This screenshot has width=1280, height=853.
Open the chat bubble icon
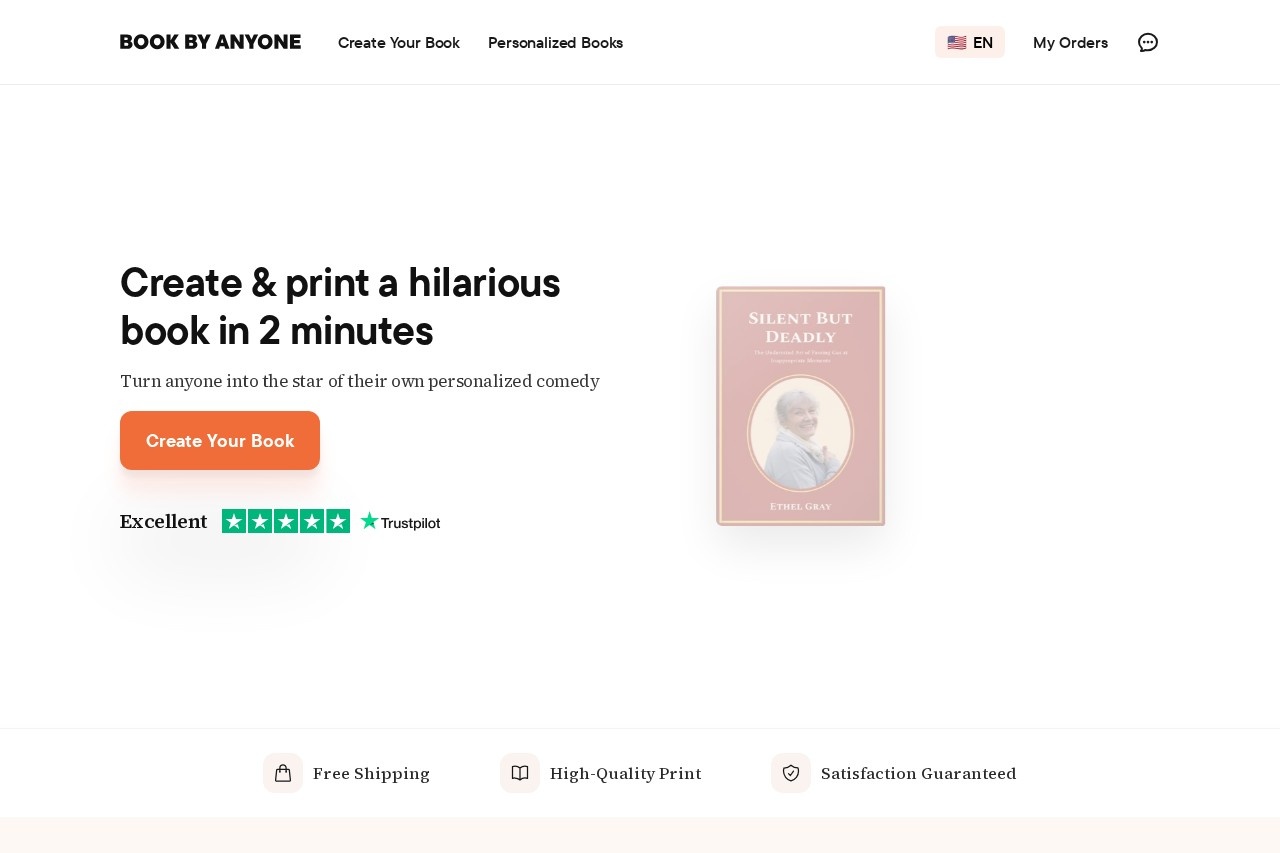pos(1148,42)
